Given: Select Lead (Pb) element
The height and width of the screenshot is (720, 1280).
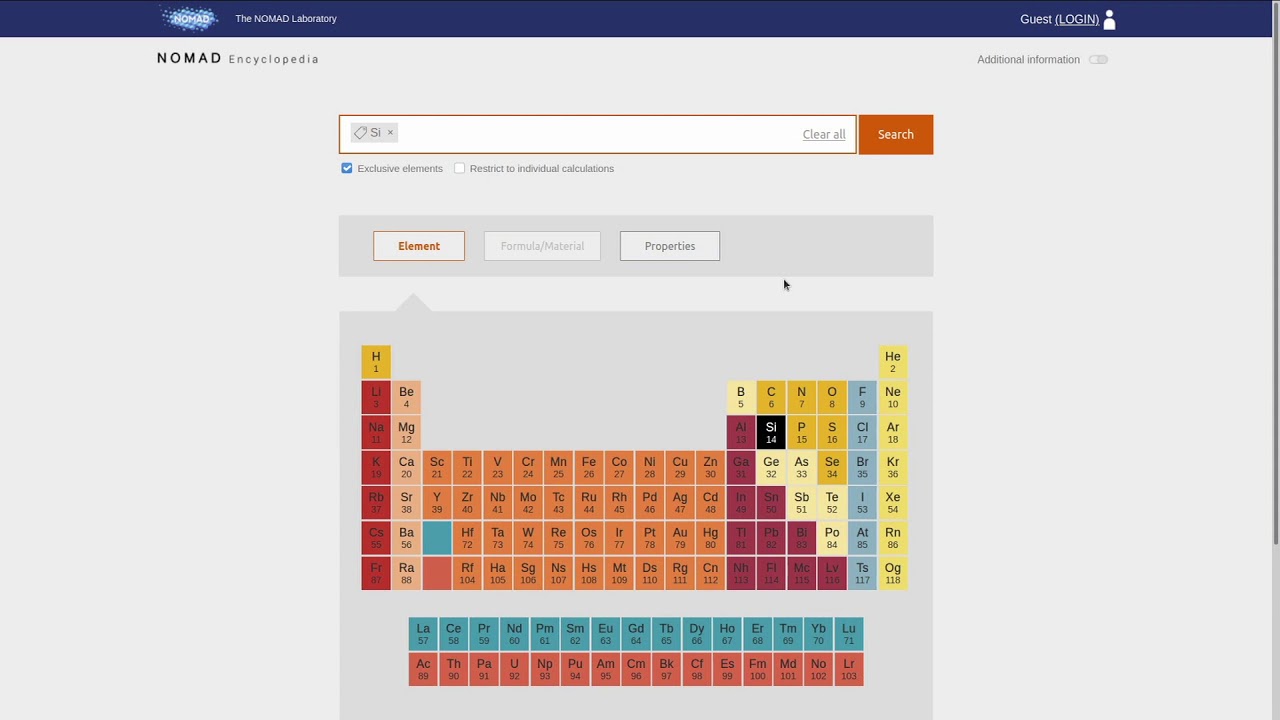Looking at the screenshot, I should point(771,538).
